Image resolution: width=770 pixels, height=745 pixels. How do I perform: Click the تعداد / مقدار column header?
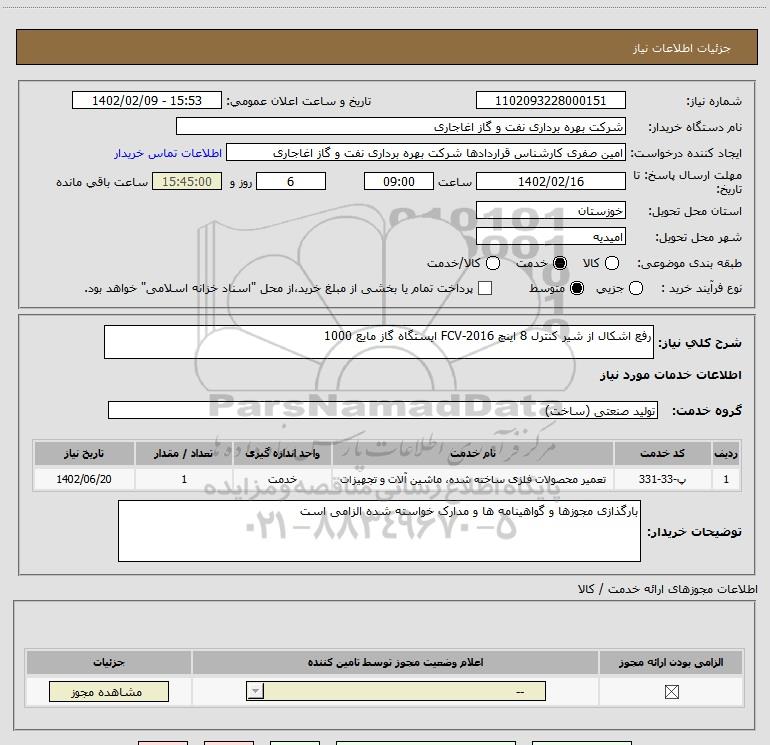tap(184, 453)
